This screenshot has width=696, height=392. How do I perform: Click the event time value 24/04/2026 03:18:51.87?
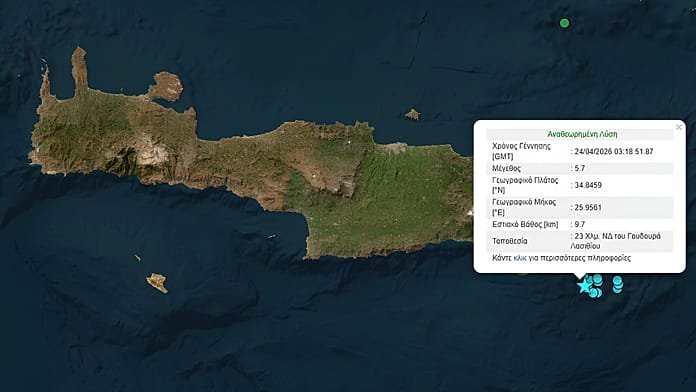[x=614, y=151]
